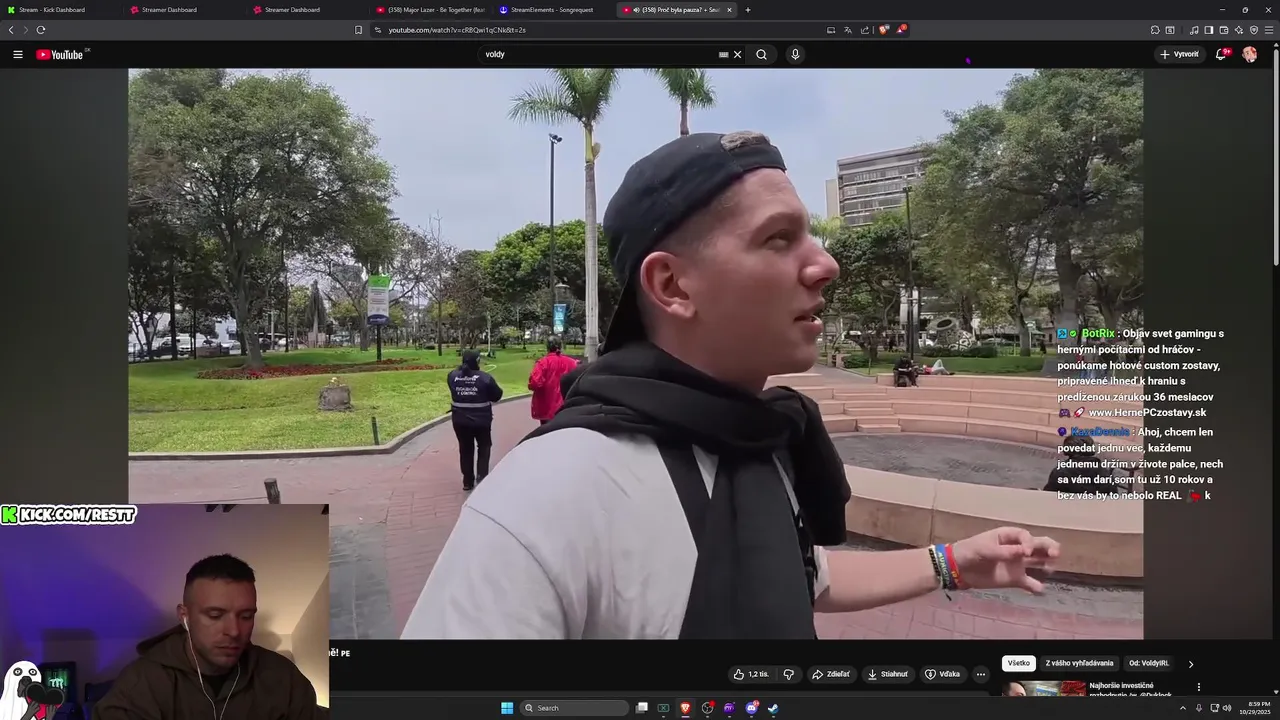Select the Všetko filter chip
The image size is (1280, 720).
1019,663
